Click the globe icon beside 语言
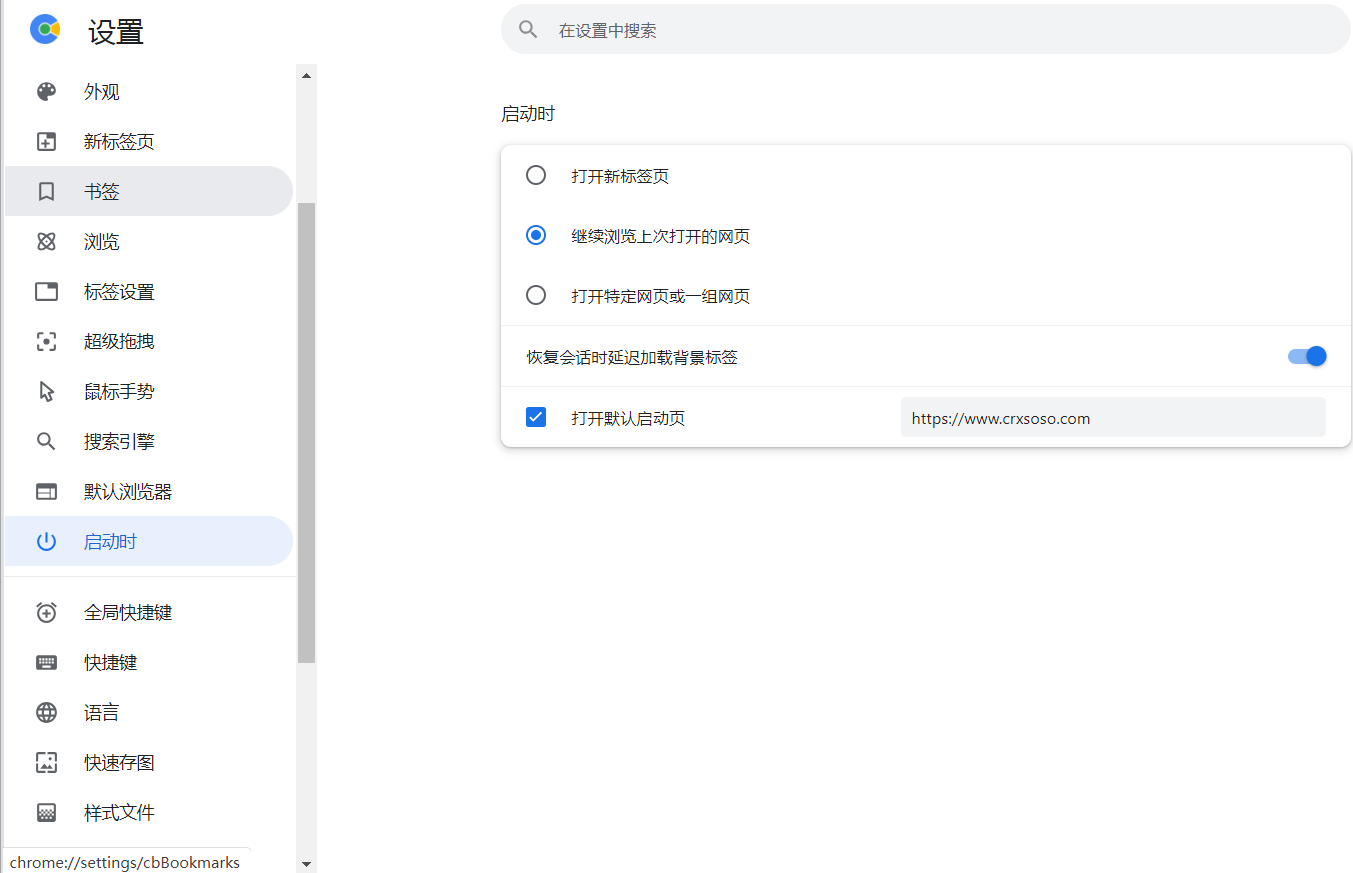This screenshot has width=1353, height=873. point(46,712)
